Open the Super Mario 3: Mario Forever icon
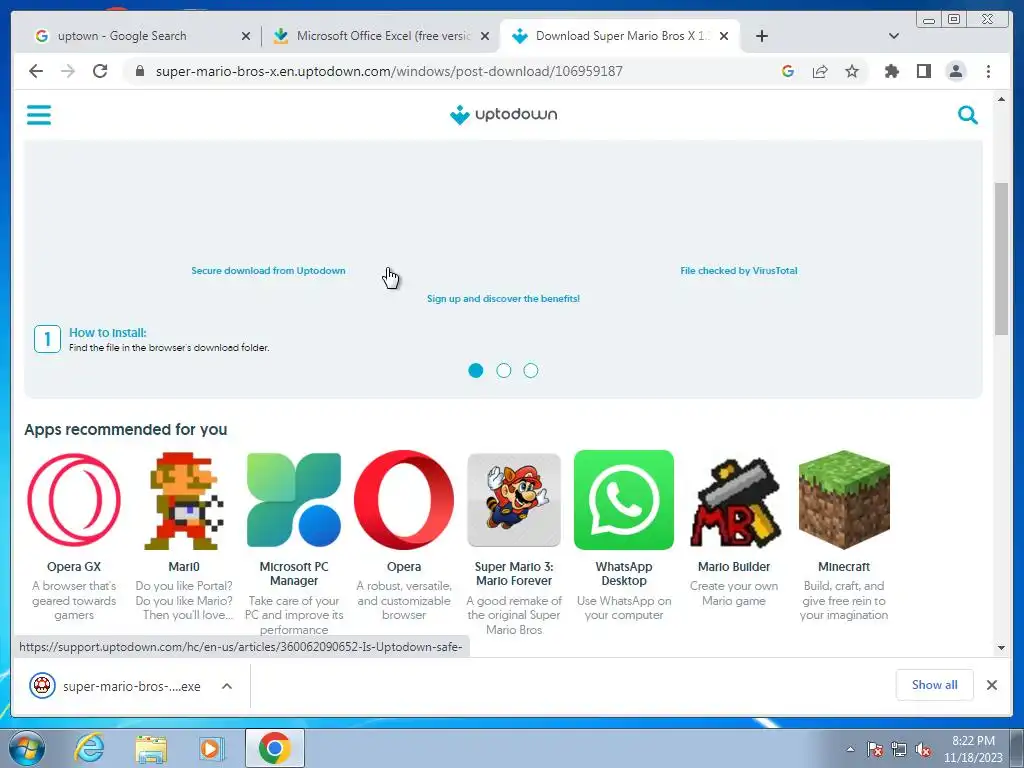Viewport: 1024px width, 768px height. tap(514, 500)
